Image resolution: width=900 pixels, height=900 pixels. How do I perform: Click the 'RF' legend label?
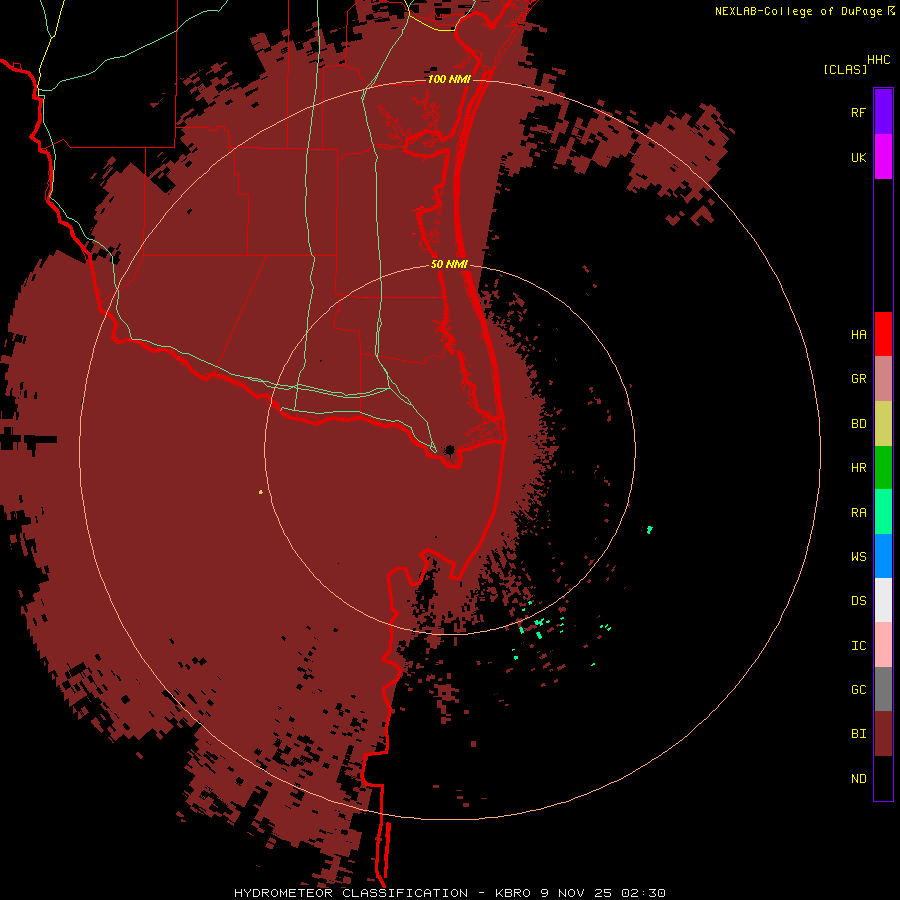click(x=858, y=113)
